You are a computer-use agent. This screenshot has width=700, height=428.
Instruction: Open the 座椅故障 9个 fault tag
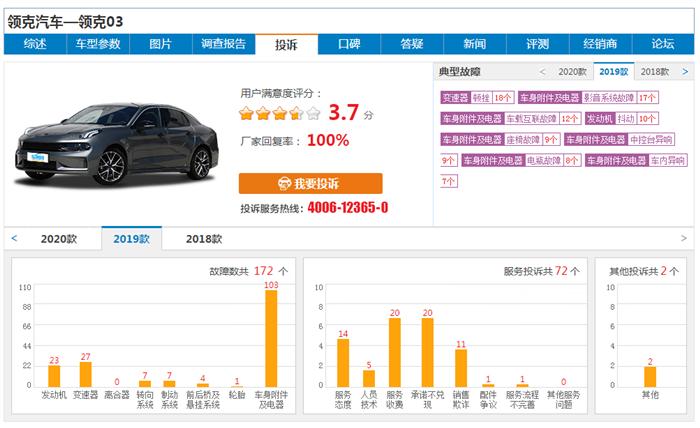pos(500,140)
